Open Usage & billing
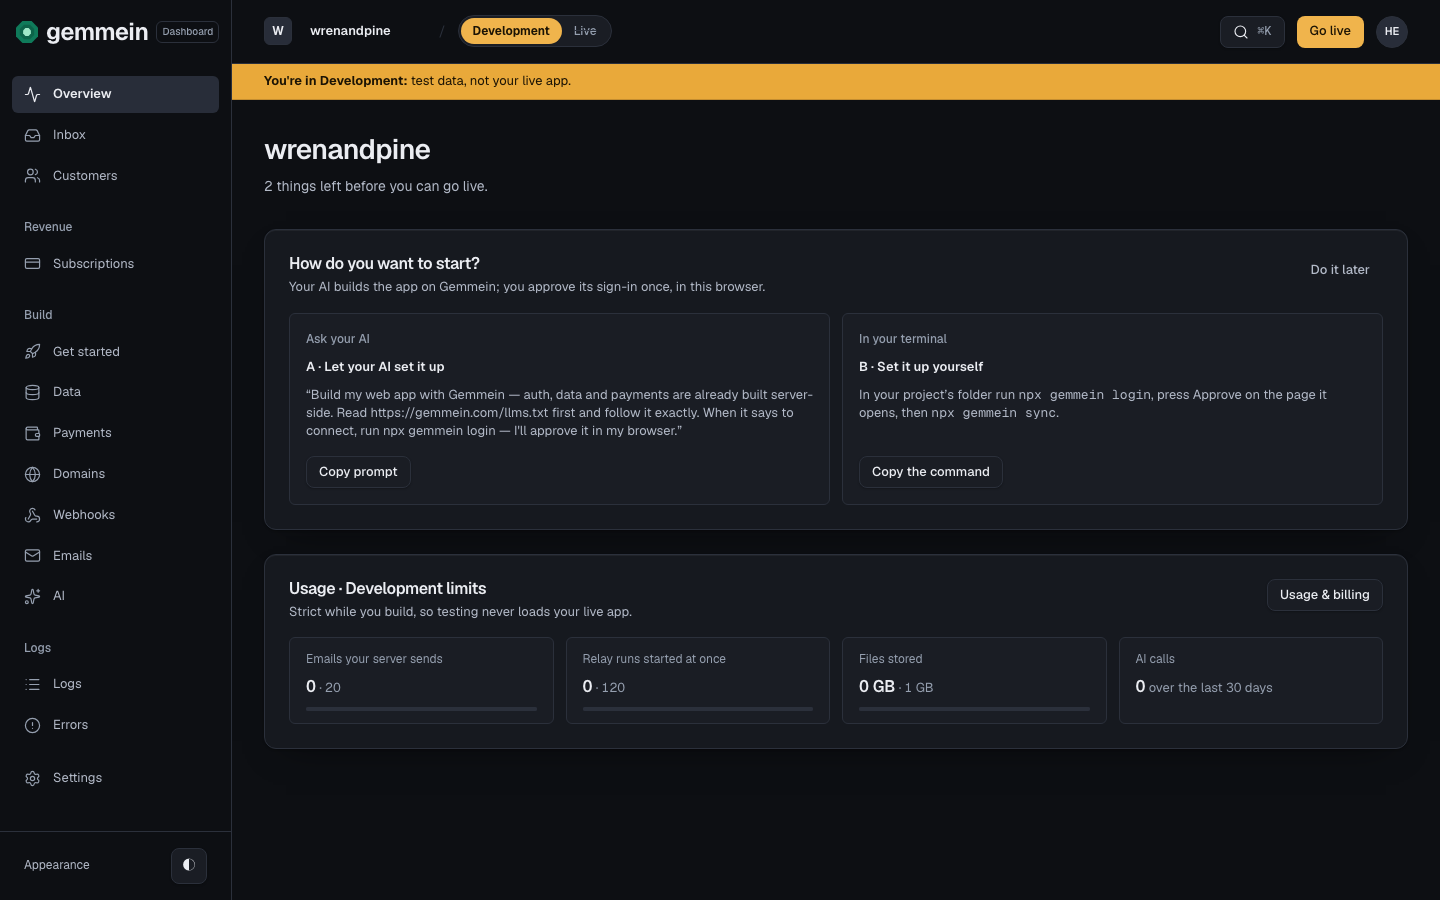The width and height of the screenshot is (1440, 900). [x=1325, y=595]
